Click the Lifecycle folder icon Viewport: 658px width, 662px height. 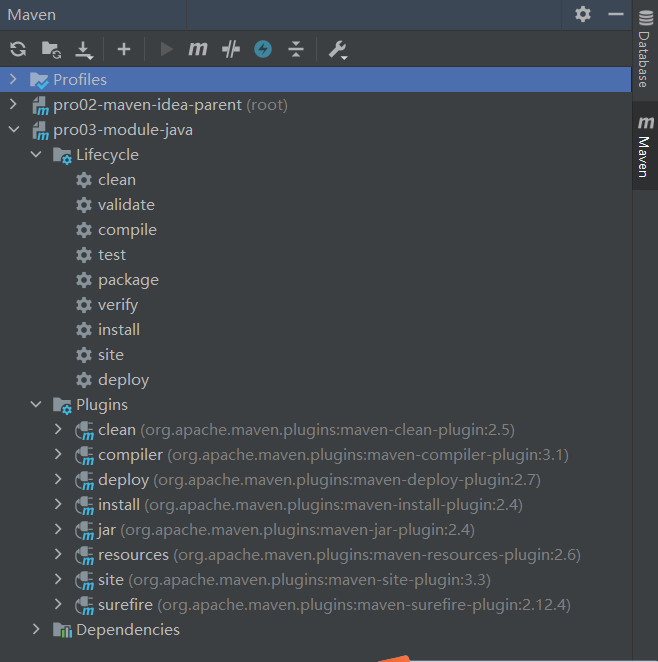tap(62, 155)
